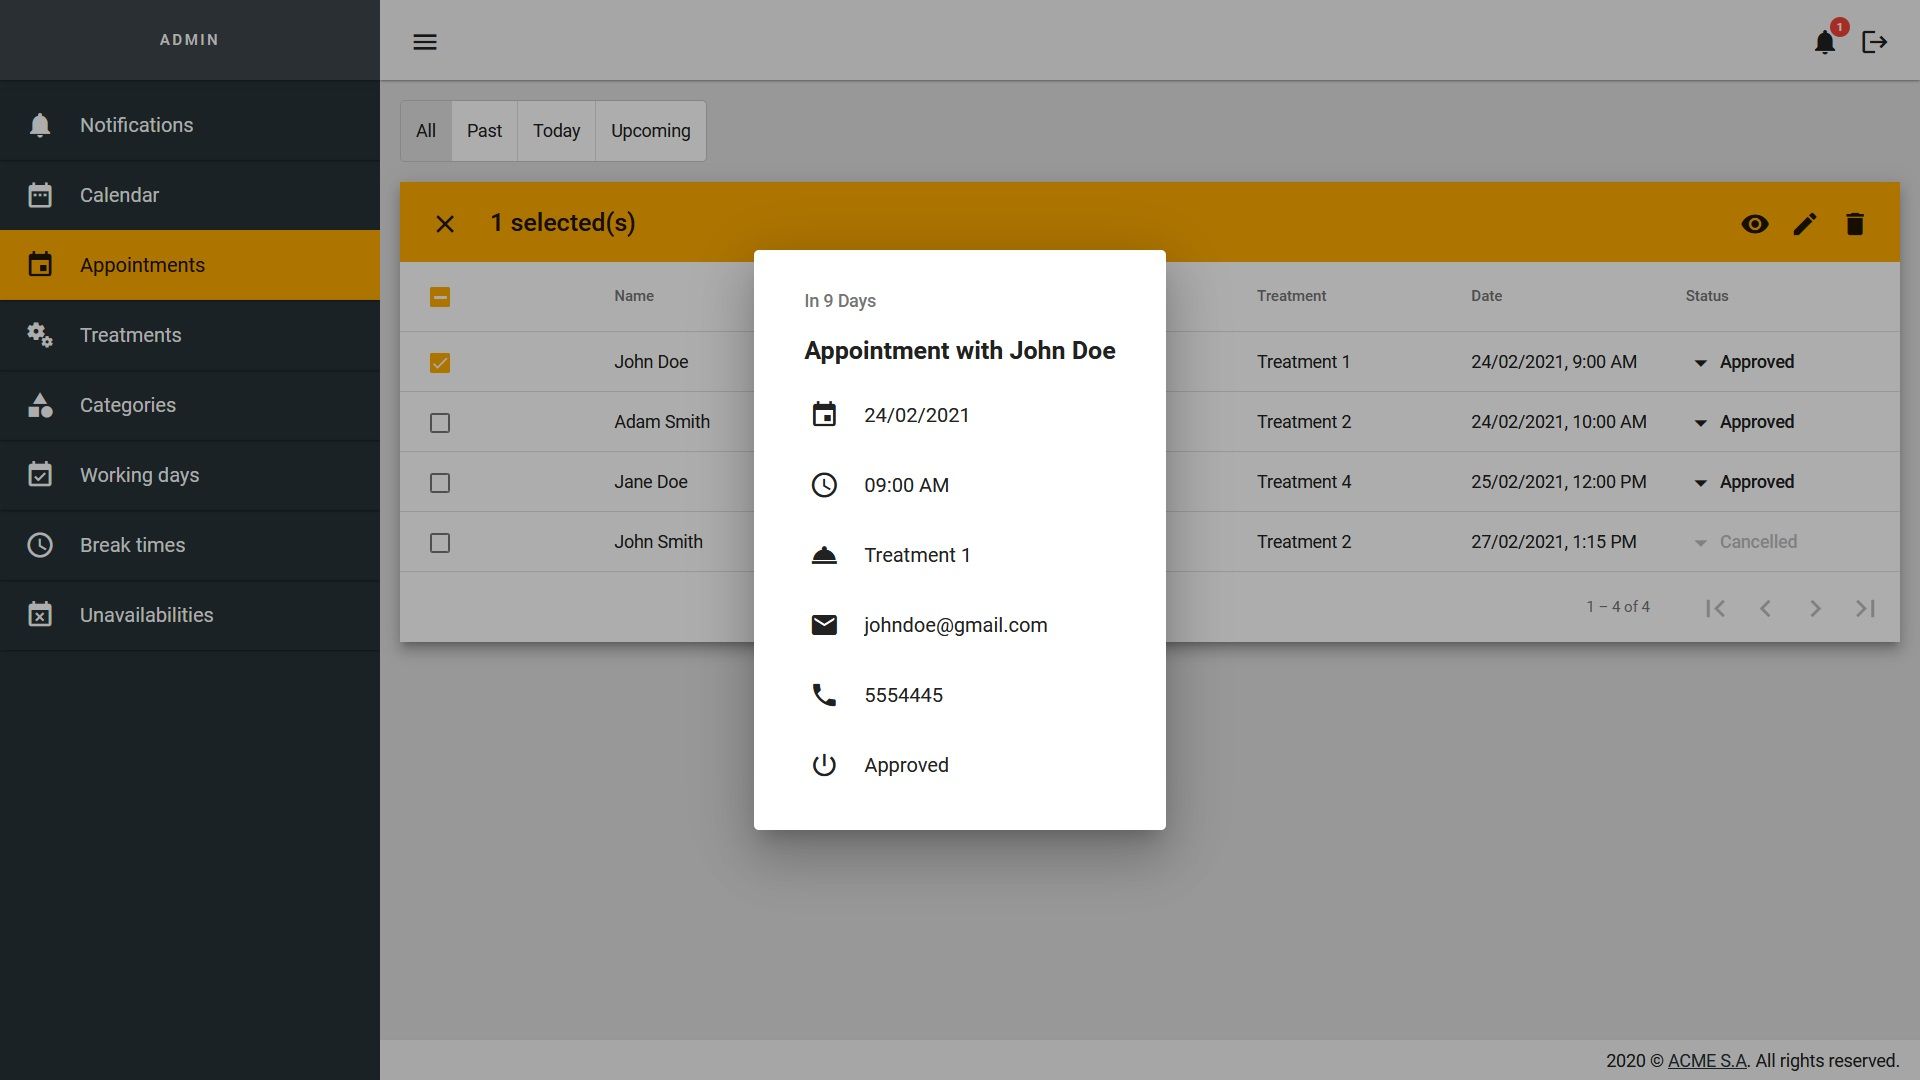1920x1080 pixels.
Task: Select the Past filter tab
Action: 484,131
